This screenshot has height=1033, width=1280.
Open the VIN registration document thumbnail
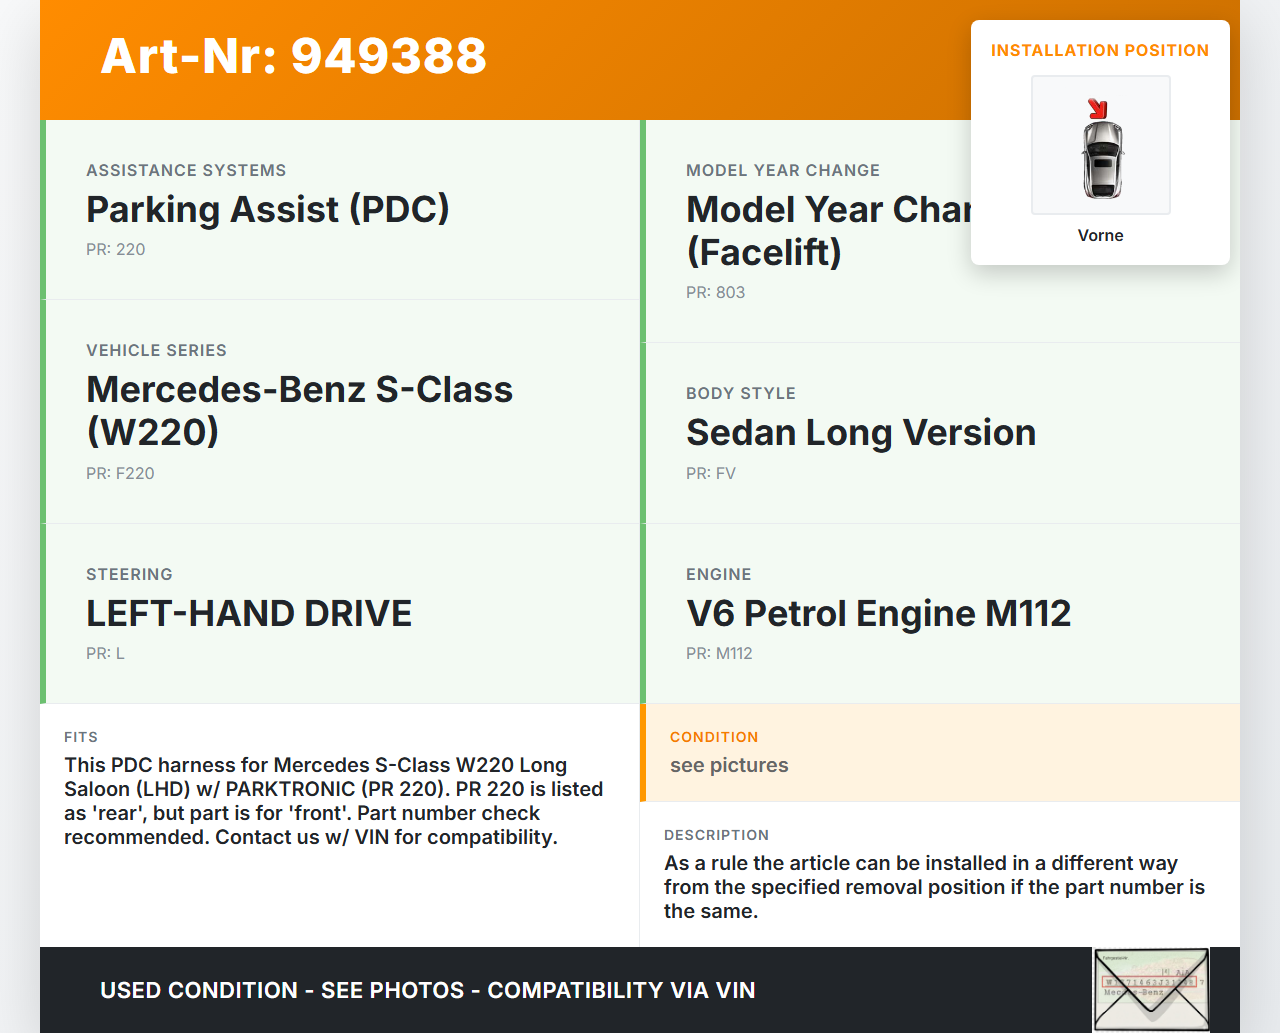click(1151, 988)
